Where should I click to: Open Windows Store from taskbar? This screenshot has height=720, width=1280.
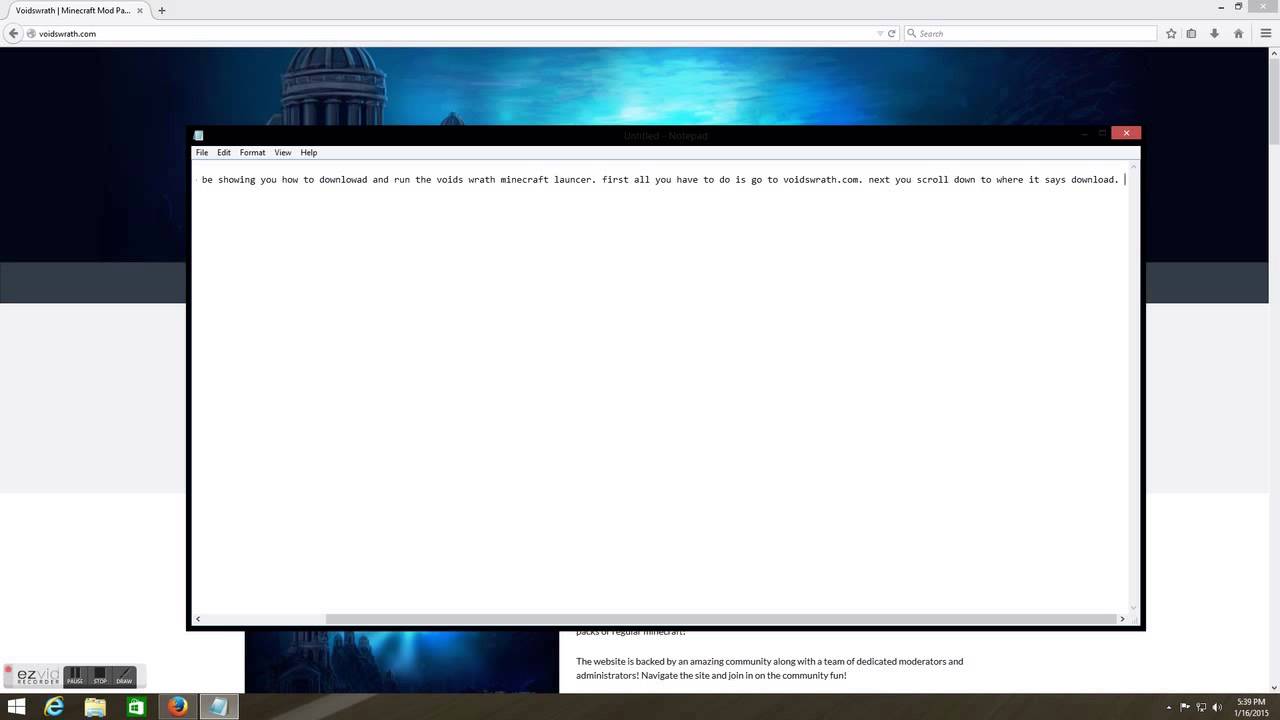click(136, 707)
